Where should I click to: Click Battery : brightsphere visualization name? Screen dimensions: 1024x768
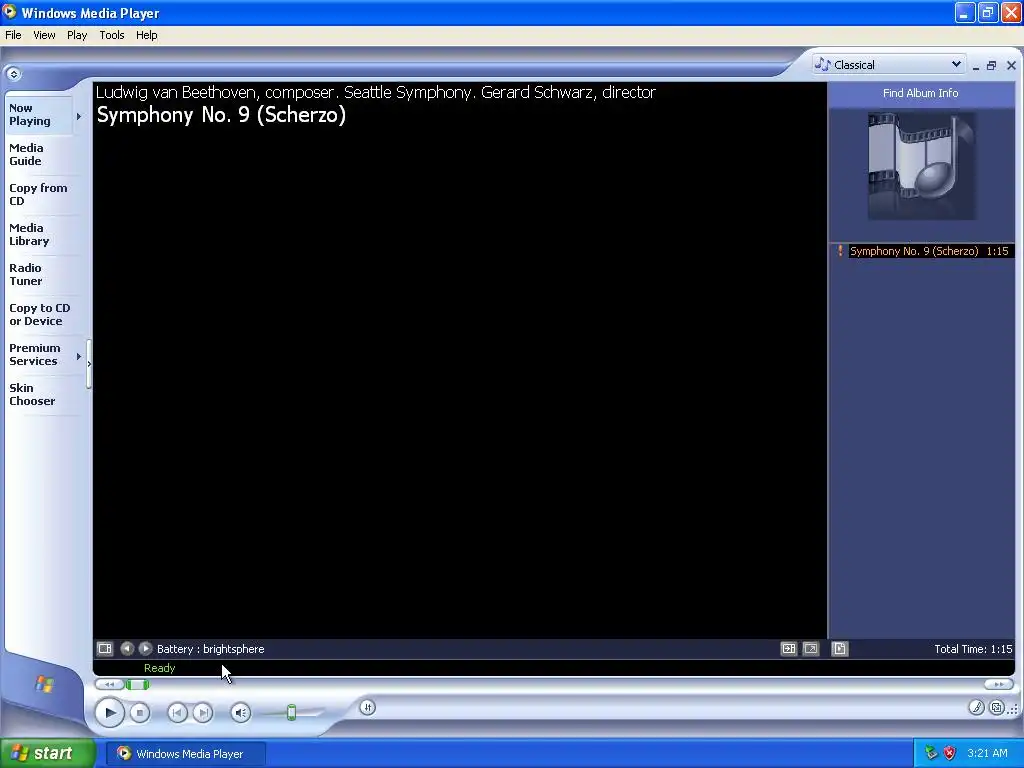point(210,649)
